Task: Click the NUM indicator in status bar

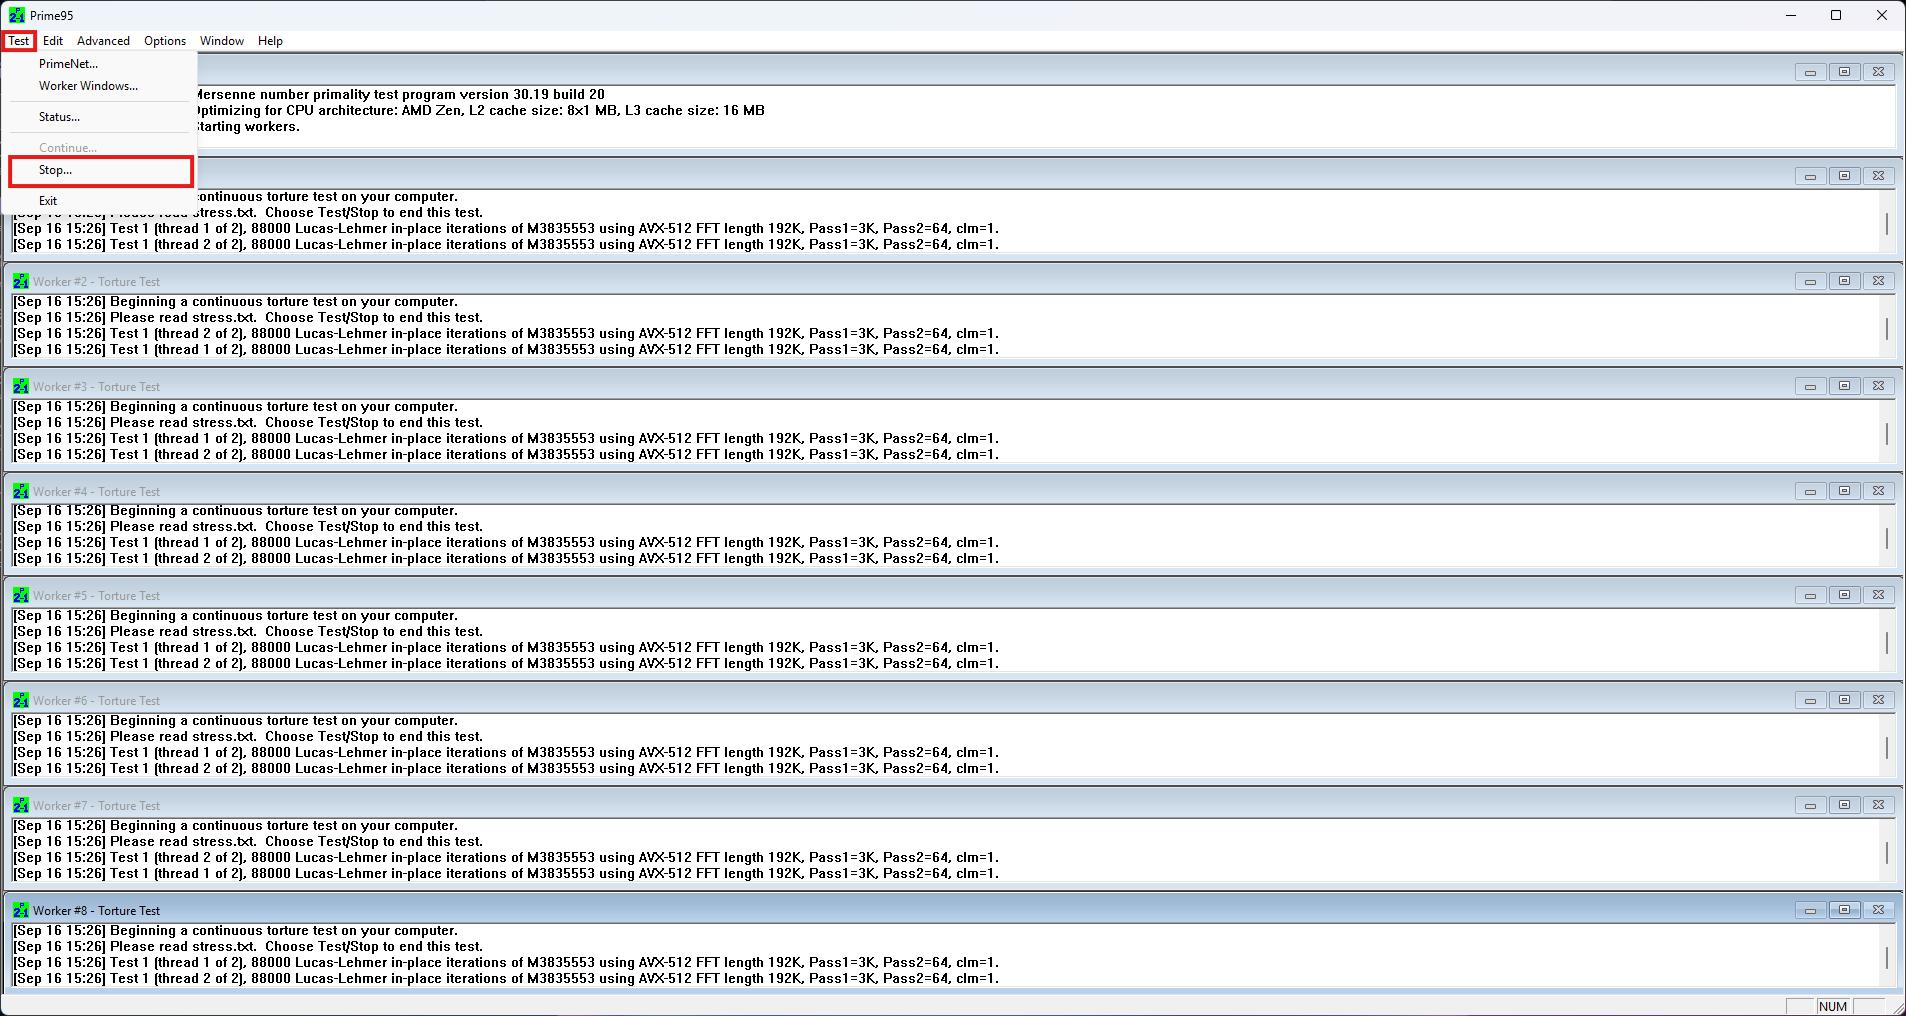Action: [x=1833, y=1007]
